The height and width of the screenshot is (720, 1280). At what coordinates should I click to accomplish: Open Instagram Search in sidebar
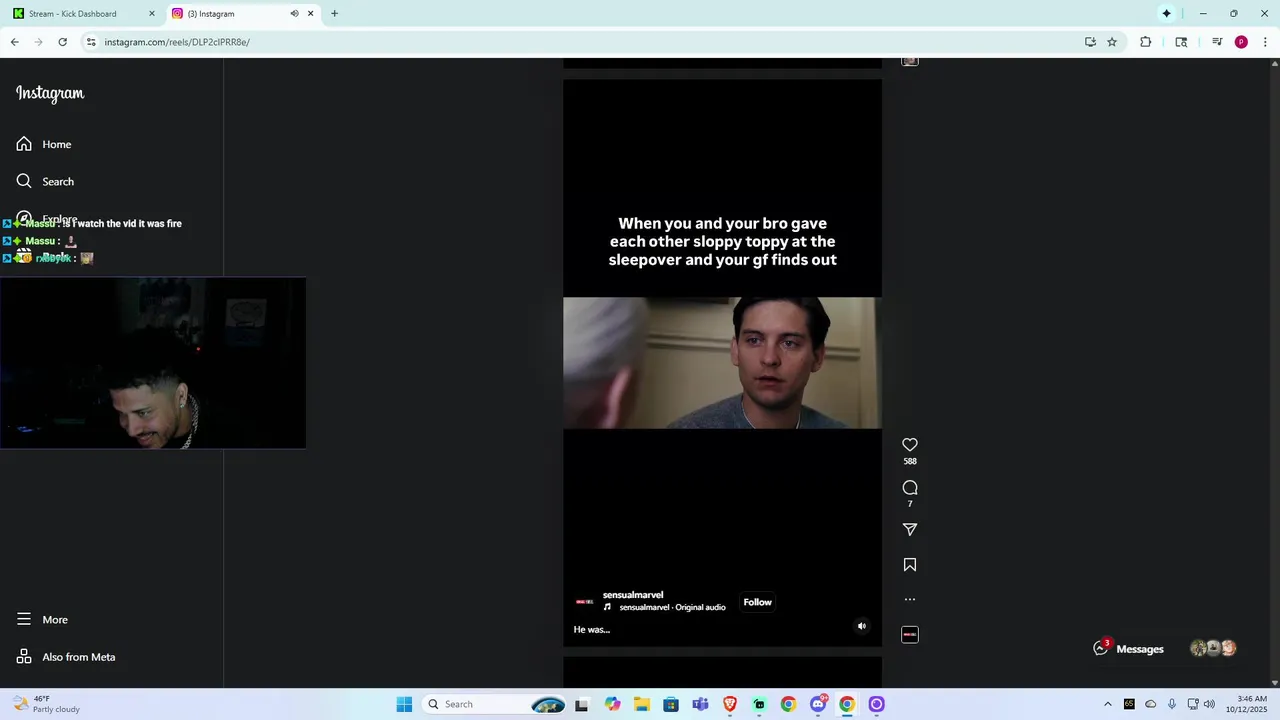(x=45, y=181)
